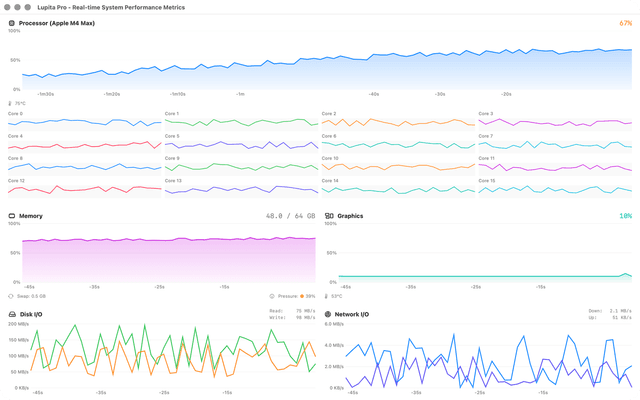This screenshot has height=400, width=640.
Task: Open the Core 12 usage graph
Action: [x=84, y=188]
